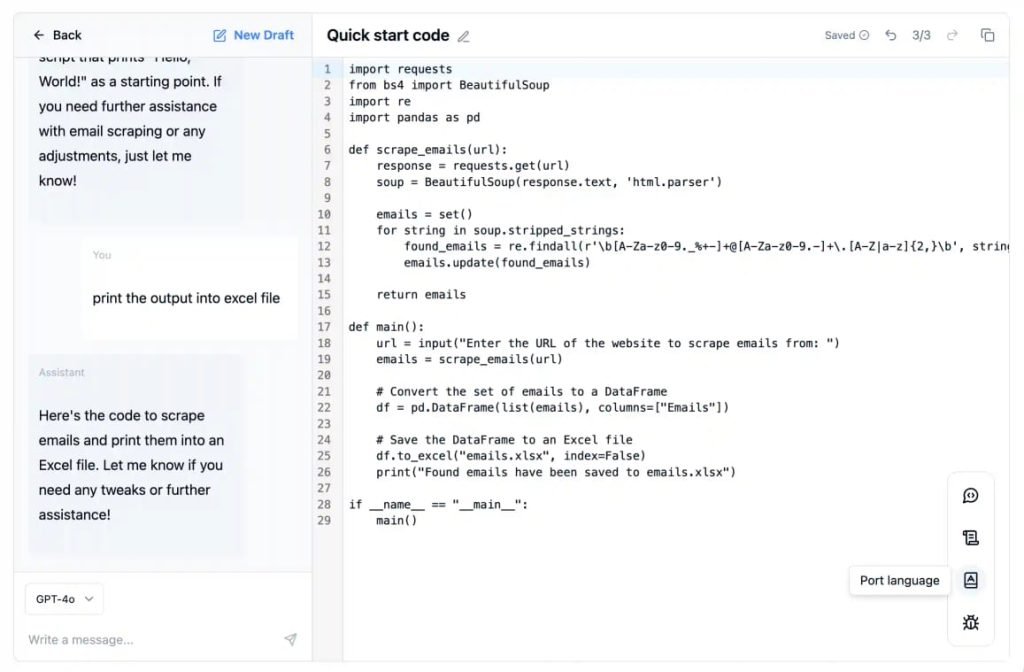Click the 3/3 version counter

921,35
